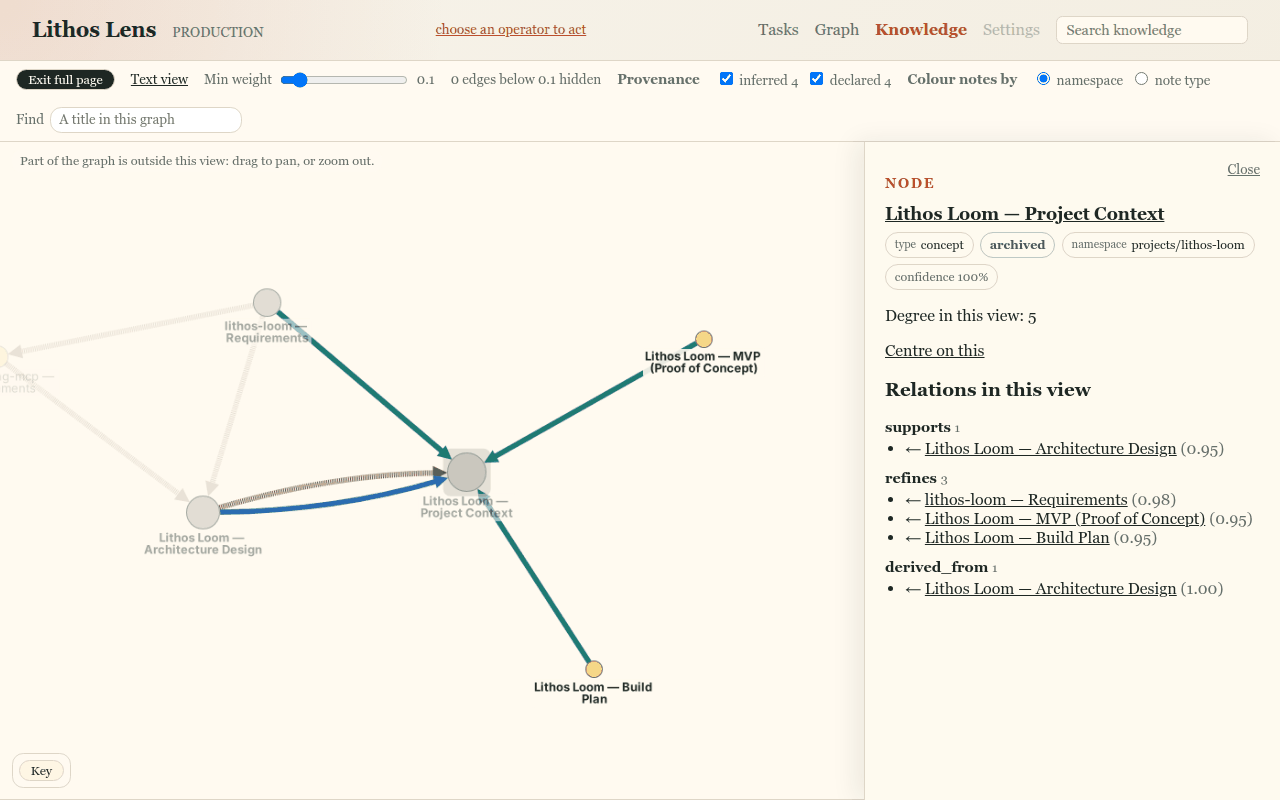Open Architecture Design link under derived_from
This screenshot has height=800, width=1280.
(1050, 589)
